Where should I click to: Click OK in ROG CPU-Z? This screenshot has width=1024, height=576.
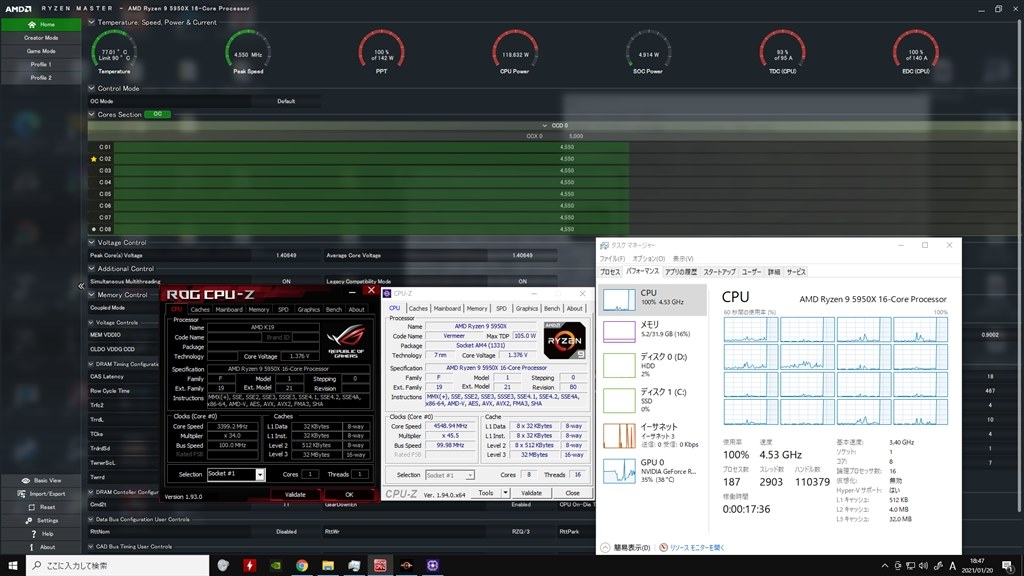(349, 494)
